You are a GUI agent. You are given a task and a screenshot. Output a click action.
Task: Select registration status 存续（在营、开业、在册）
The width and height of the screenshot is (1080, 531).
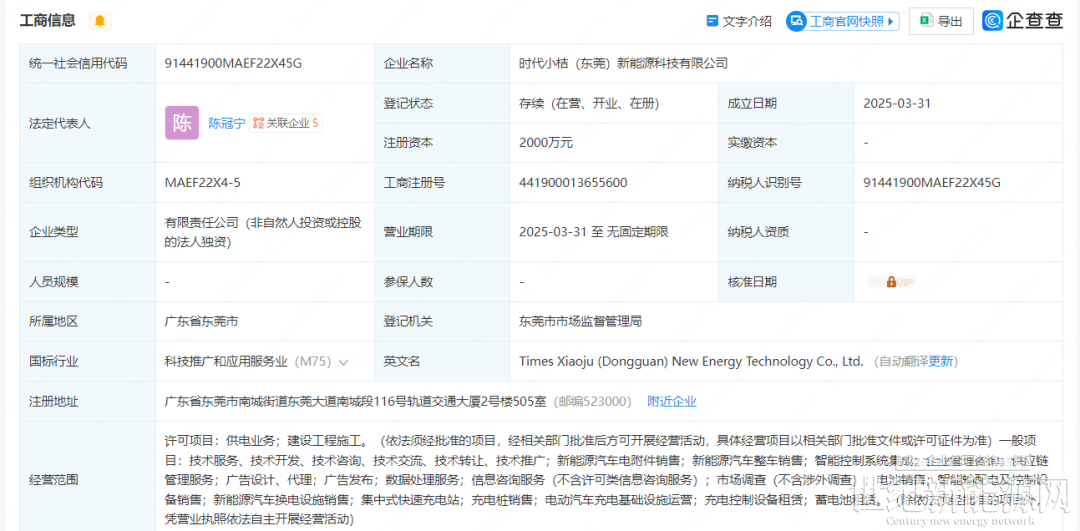pos(590,103)
